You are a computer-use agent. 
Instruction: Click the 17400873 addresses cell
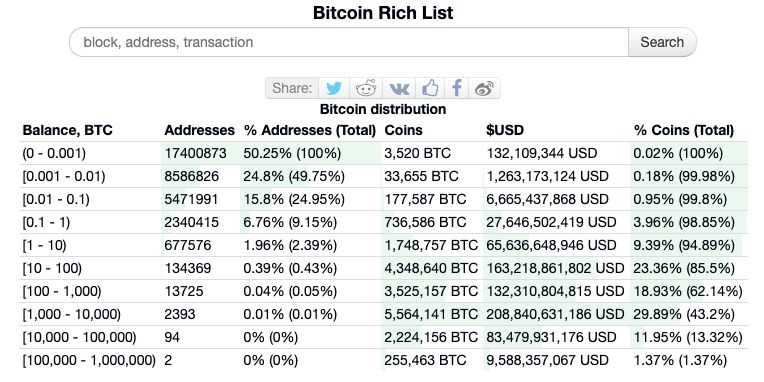(195, 153)
